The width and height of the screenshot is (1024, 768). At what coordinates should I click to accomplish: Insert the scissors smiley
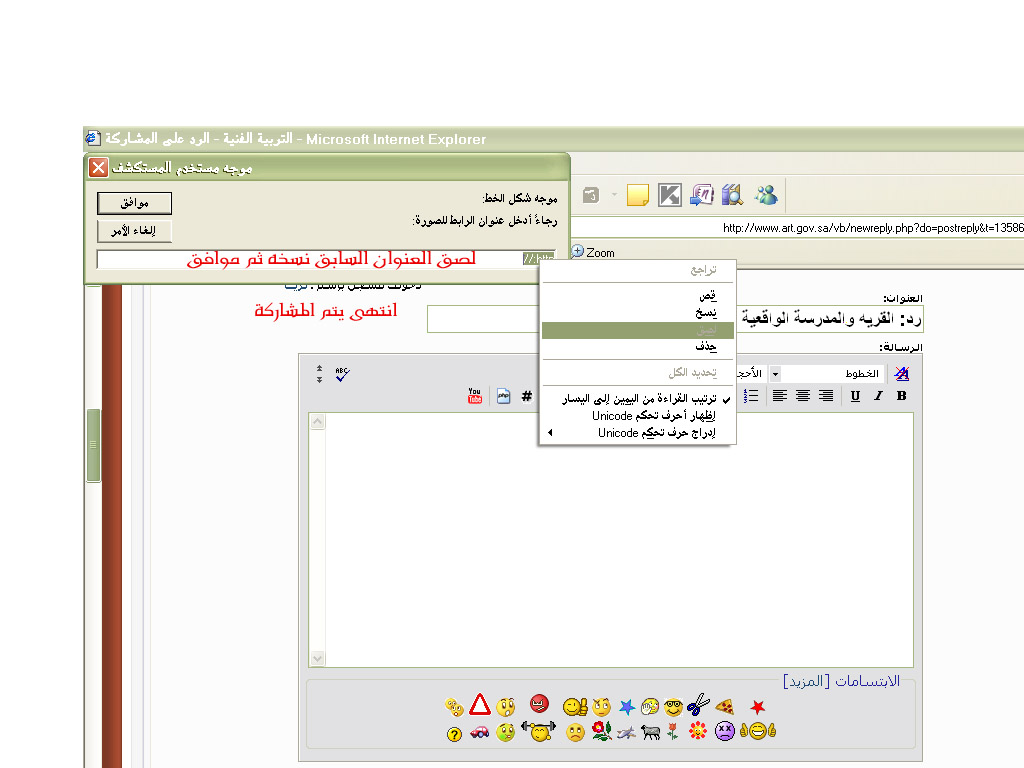coord(698,706)
